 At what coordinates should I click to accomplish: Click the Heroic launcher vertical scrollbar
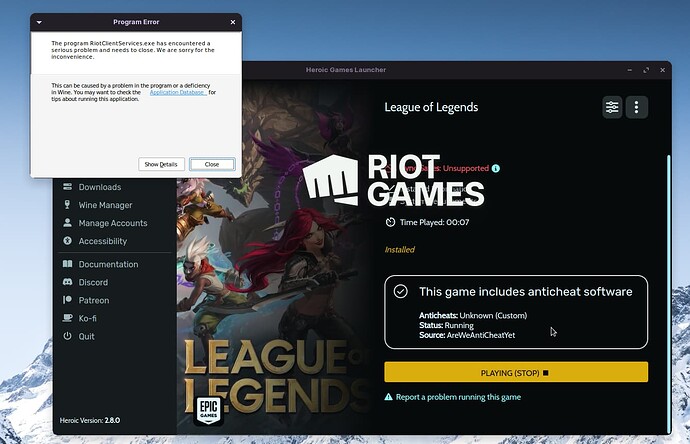(669, 293)
